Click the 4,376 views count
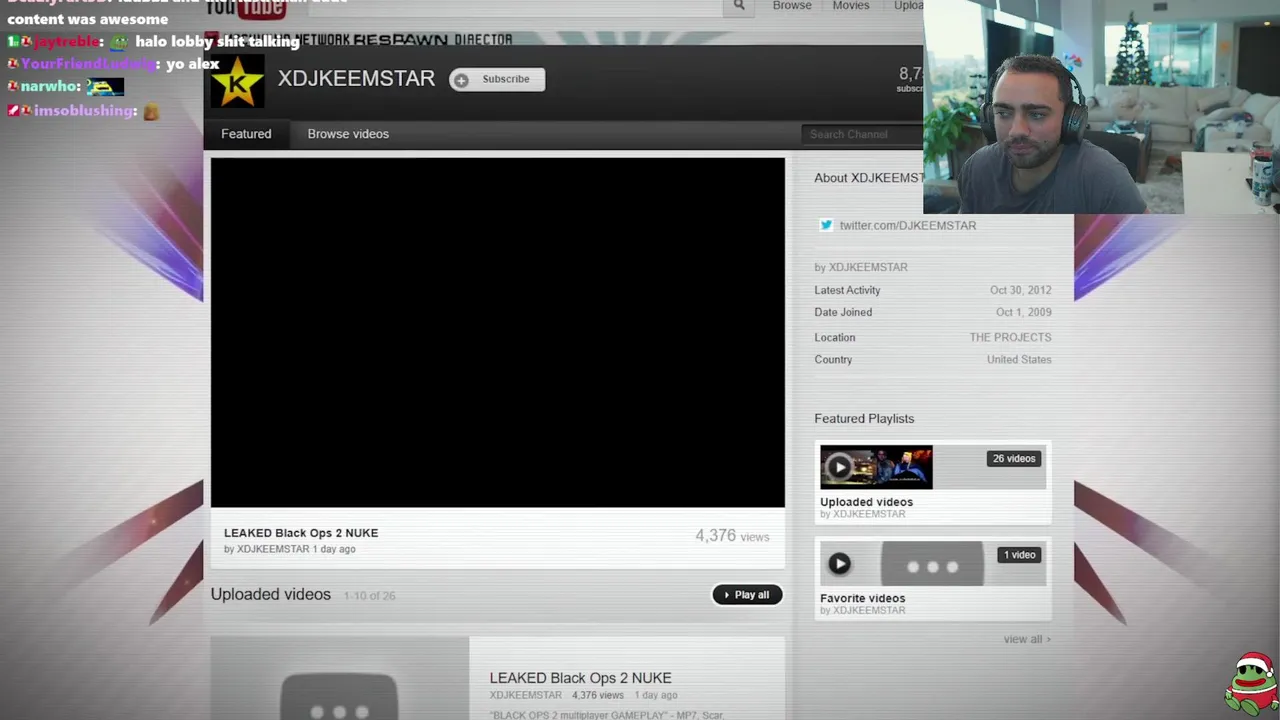This screenshot has height=720, width=1280. click(732, 536)
